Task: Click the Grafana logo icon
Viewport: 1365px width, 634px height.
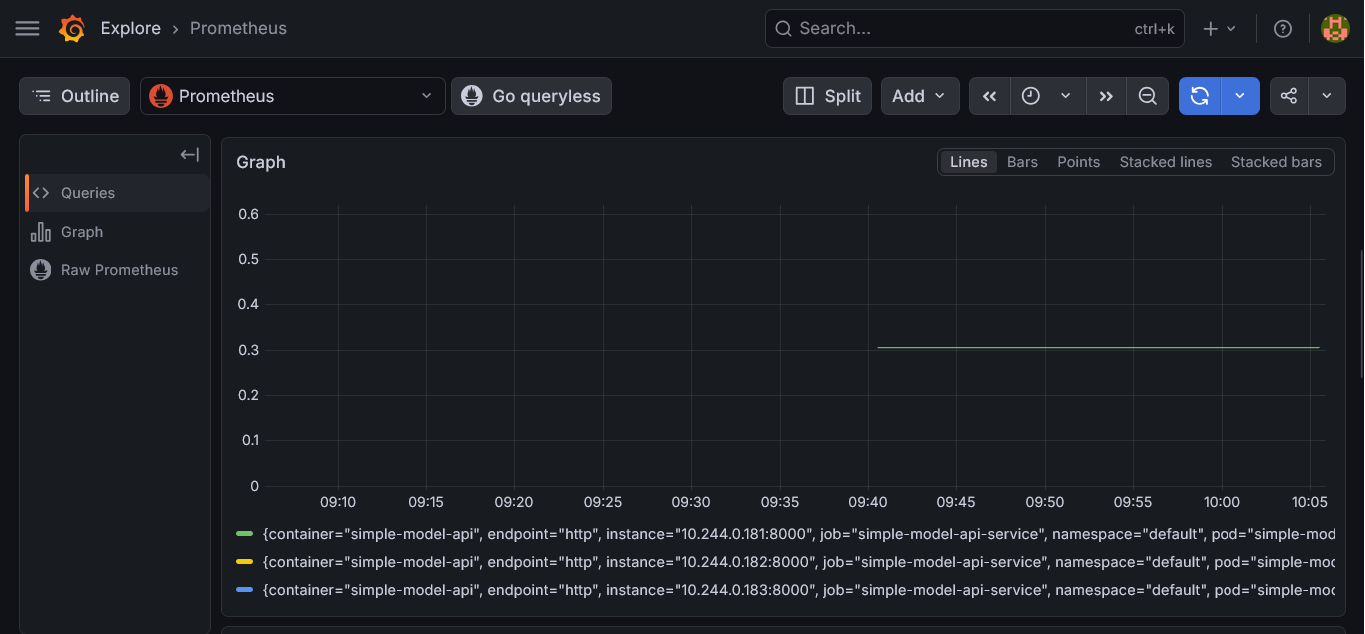Action: 72,29
